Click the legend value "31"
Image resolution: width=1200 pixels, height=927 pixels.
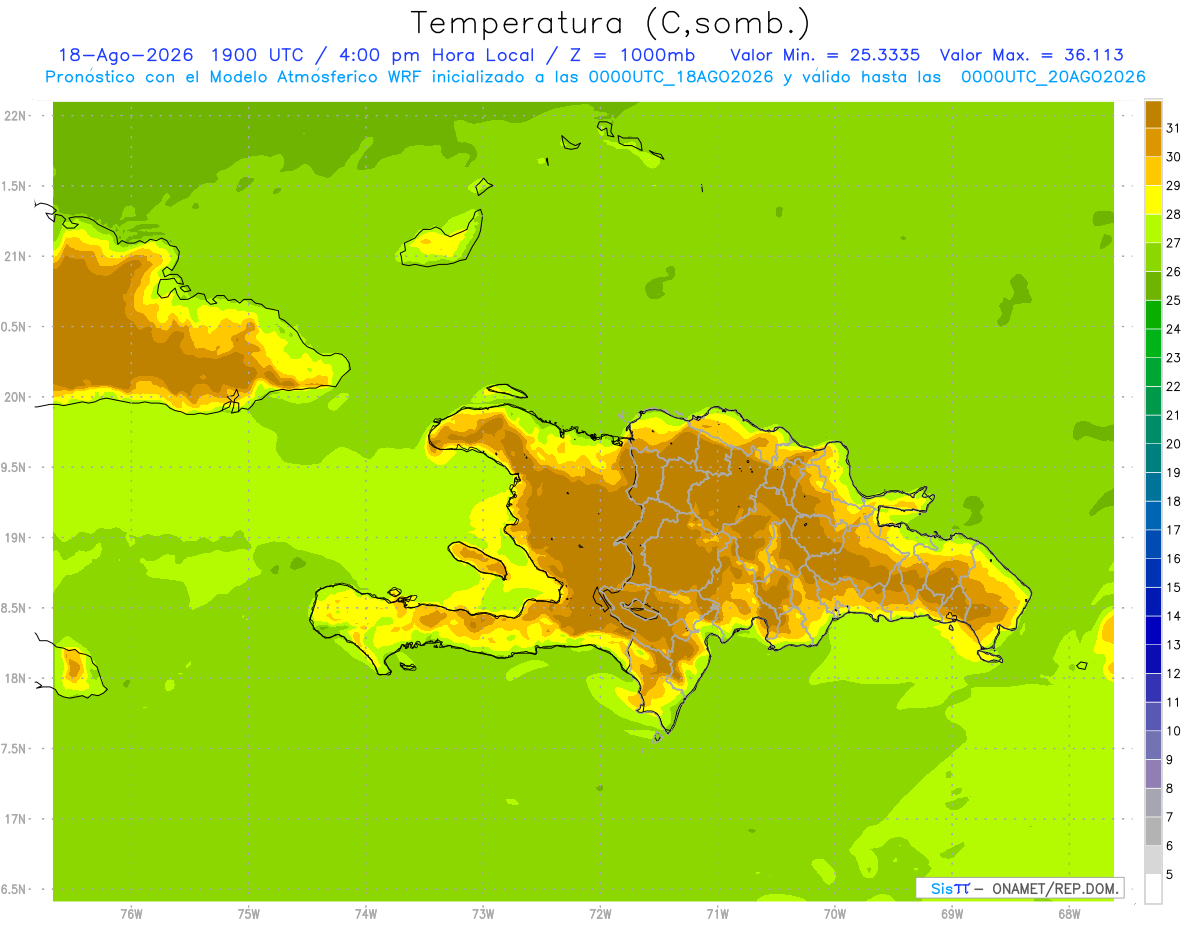coord(1173,128)
